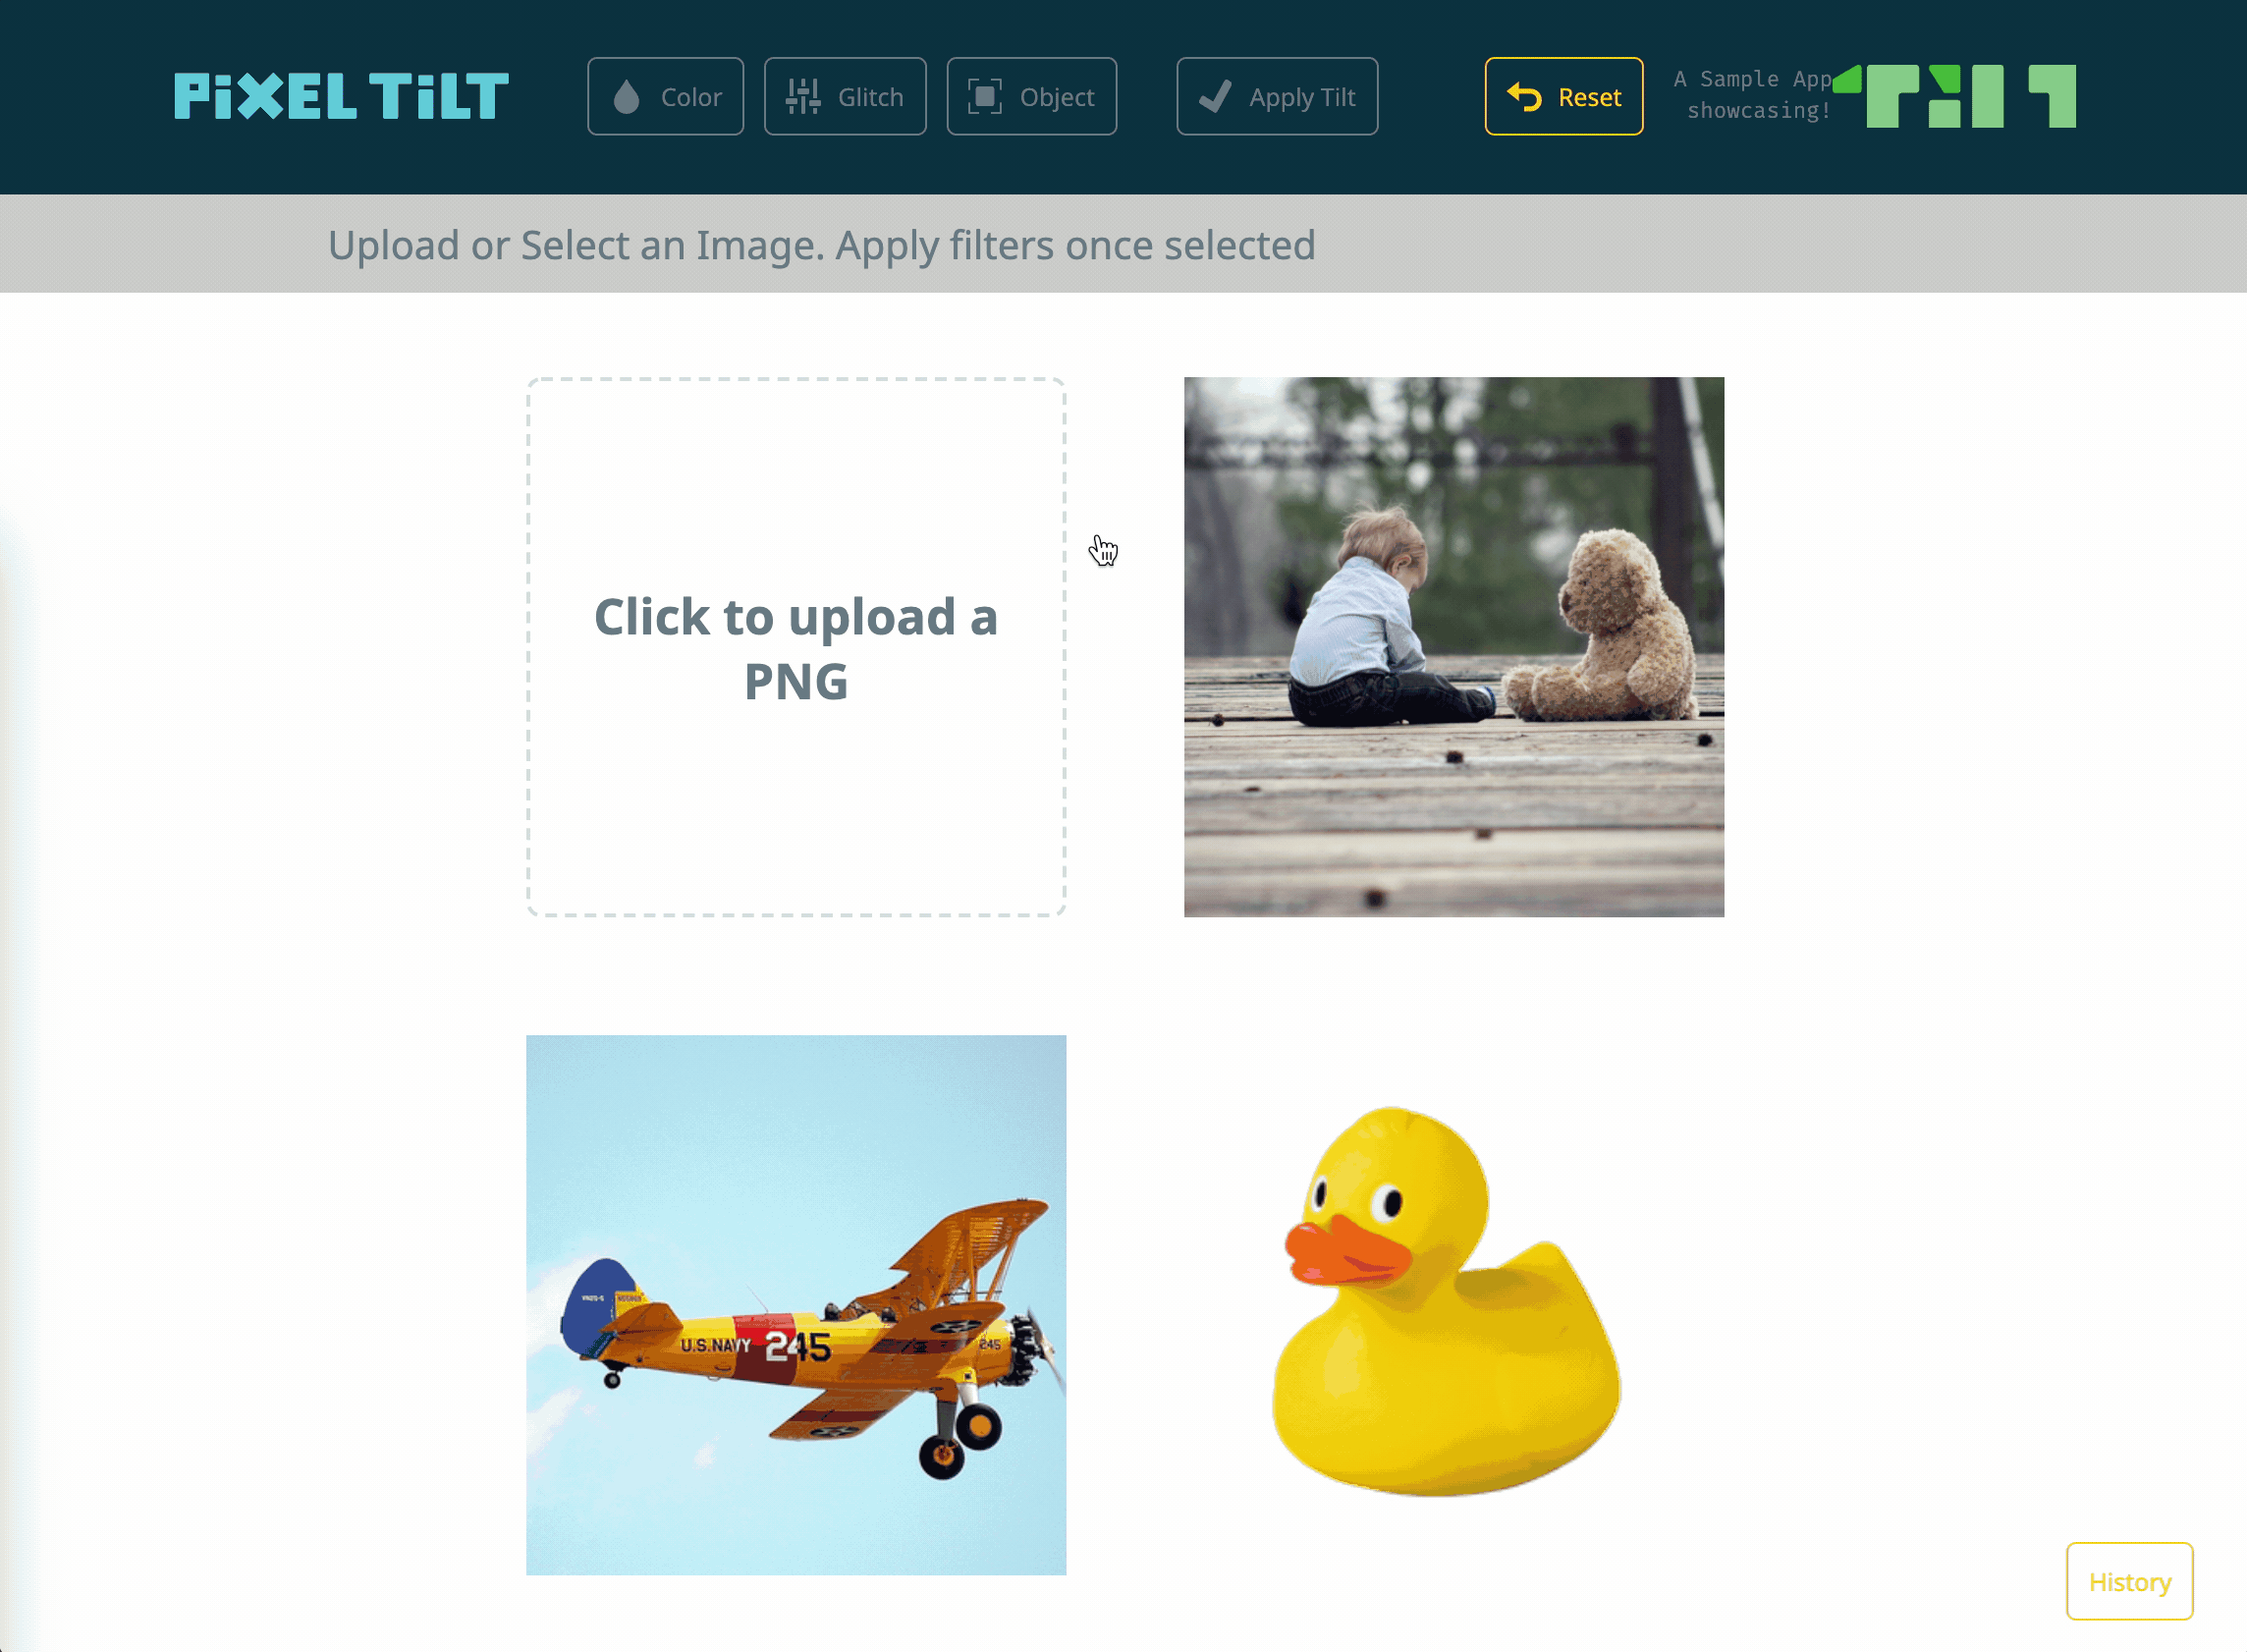This screenshot has width=2247, height=1652.
Task: Open the Color filter dropdown
Action: [667, 96]
